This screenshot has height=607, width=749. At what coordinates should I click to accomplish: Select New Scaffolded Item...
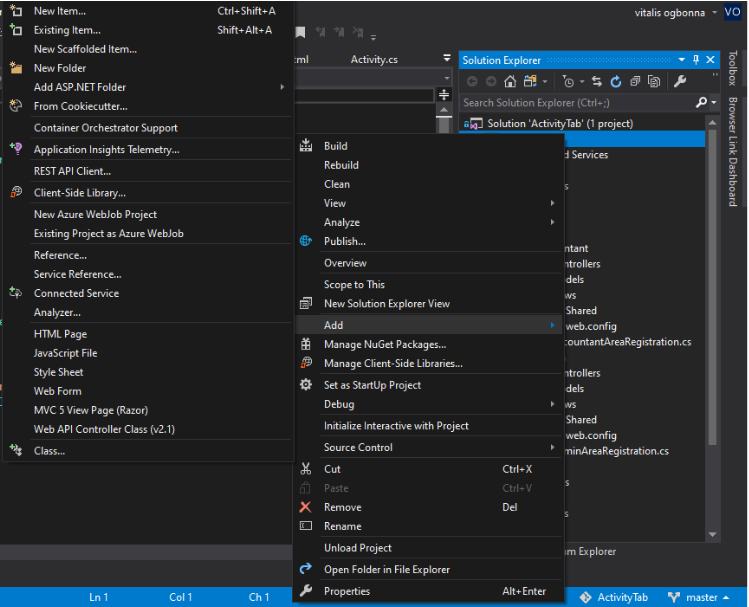148,49
